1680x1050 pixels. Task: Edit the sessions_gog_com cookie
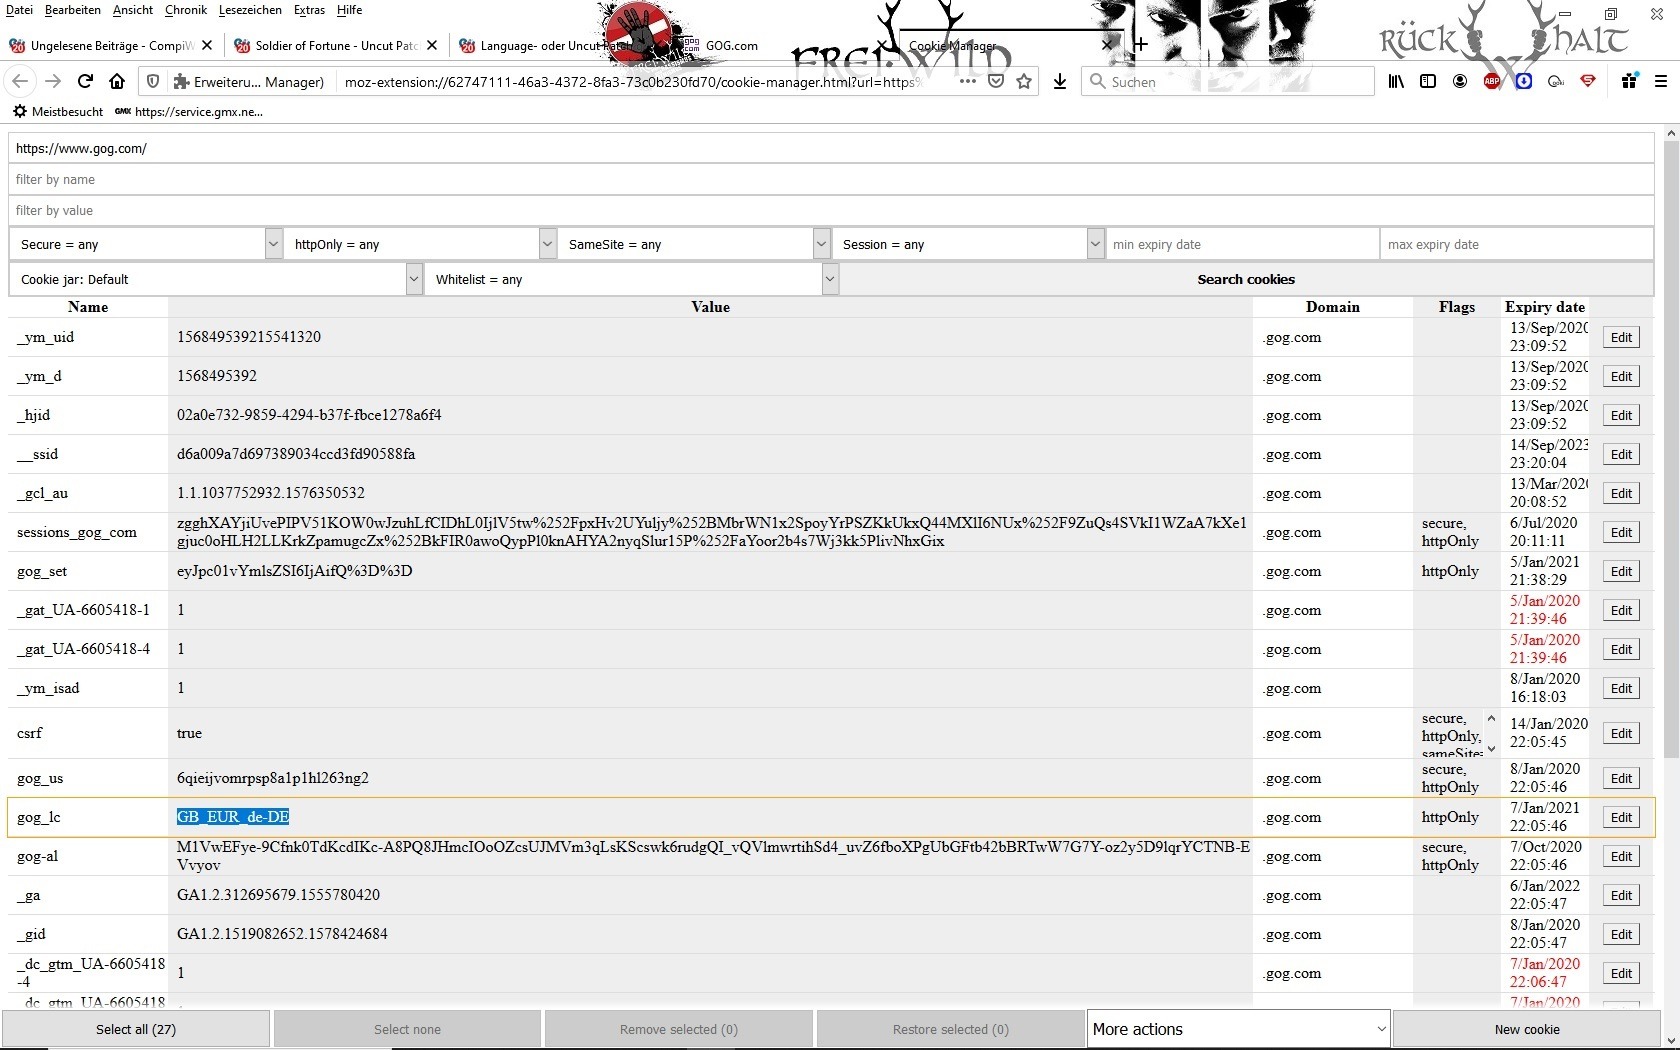1621,532
